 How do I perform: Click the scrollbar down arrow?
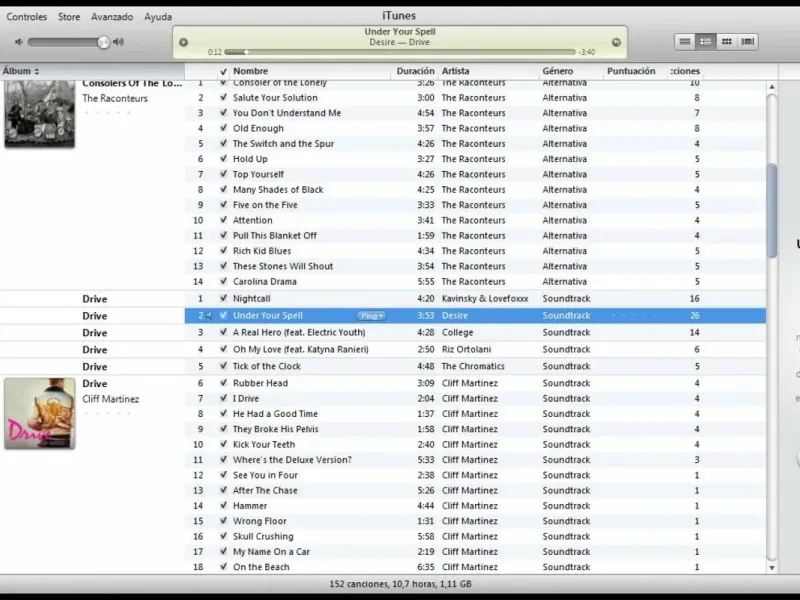click(x=772, y=567)
